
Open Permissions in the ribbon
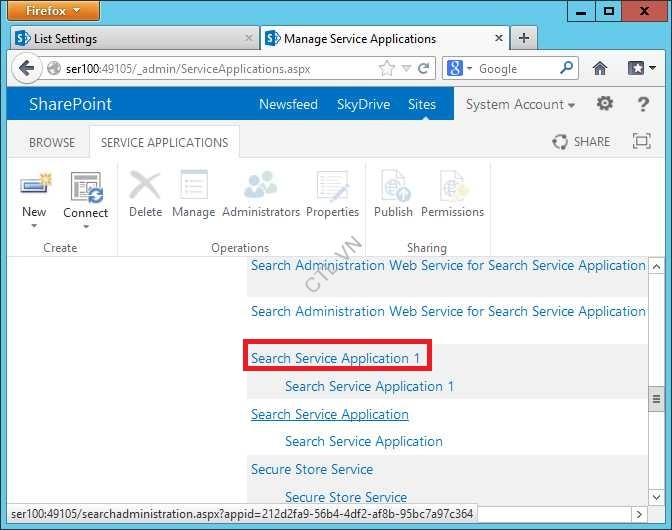[x=452, y=187]
